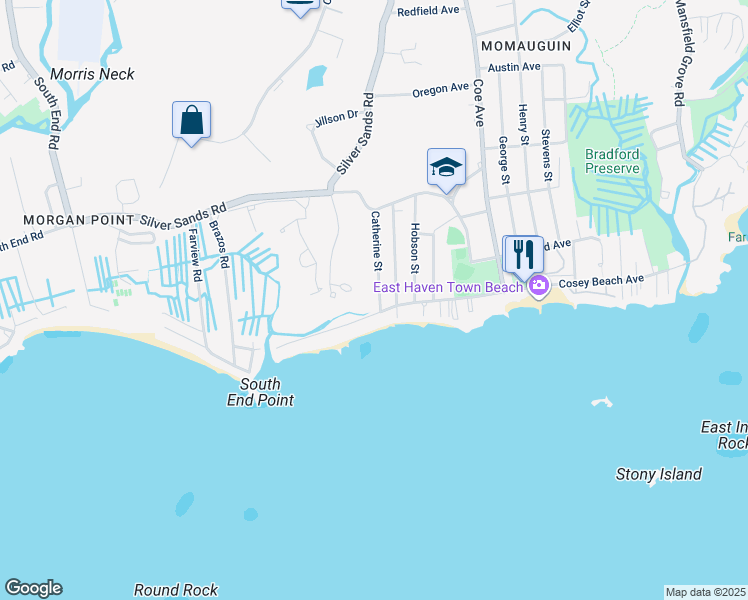The height and width of the screenshot is (600, 748).
Task: Click the Morris Neck place label
Action: coord(92,74)
